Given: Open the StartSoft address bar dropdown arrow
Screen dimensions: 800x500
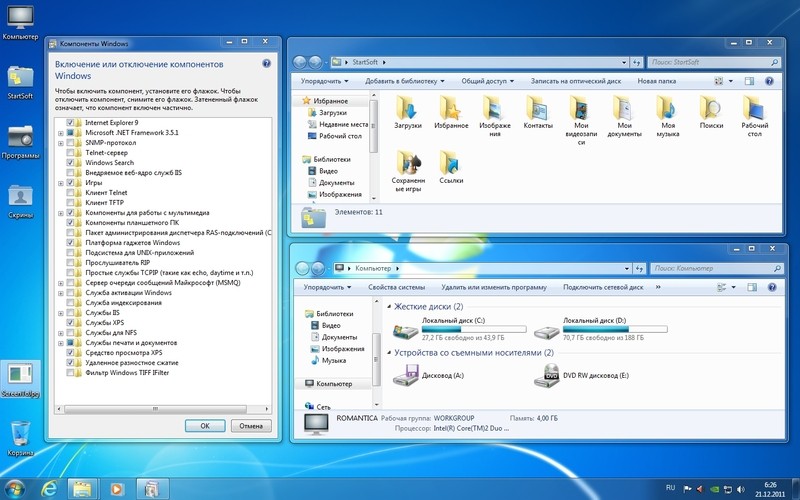Looking at the screenshot, I should pyautogui.click(x=624, y=63).
